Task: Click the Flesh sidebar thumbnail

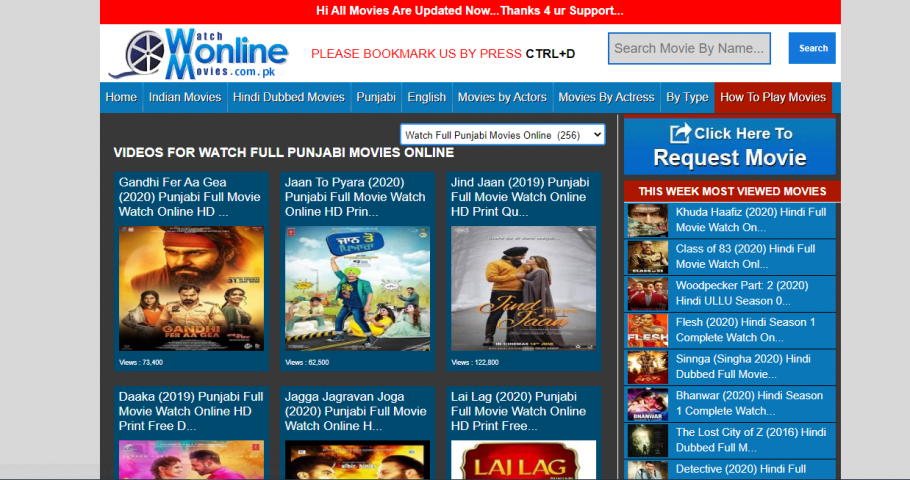Action: (648, 330)
